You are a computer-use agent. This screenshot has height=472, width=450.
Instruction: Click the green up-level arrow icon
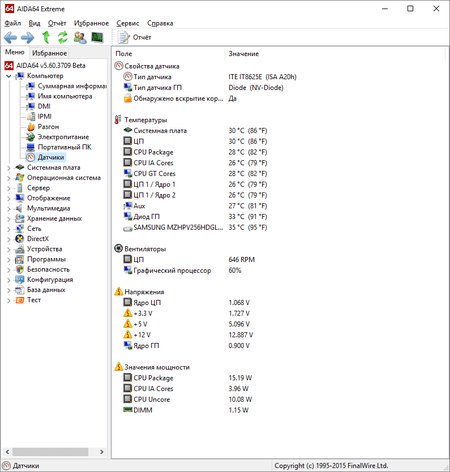pyautogui.click(x=46, y=37)
